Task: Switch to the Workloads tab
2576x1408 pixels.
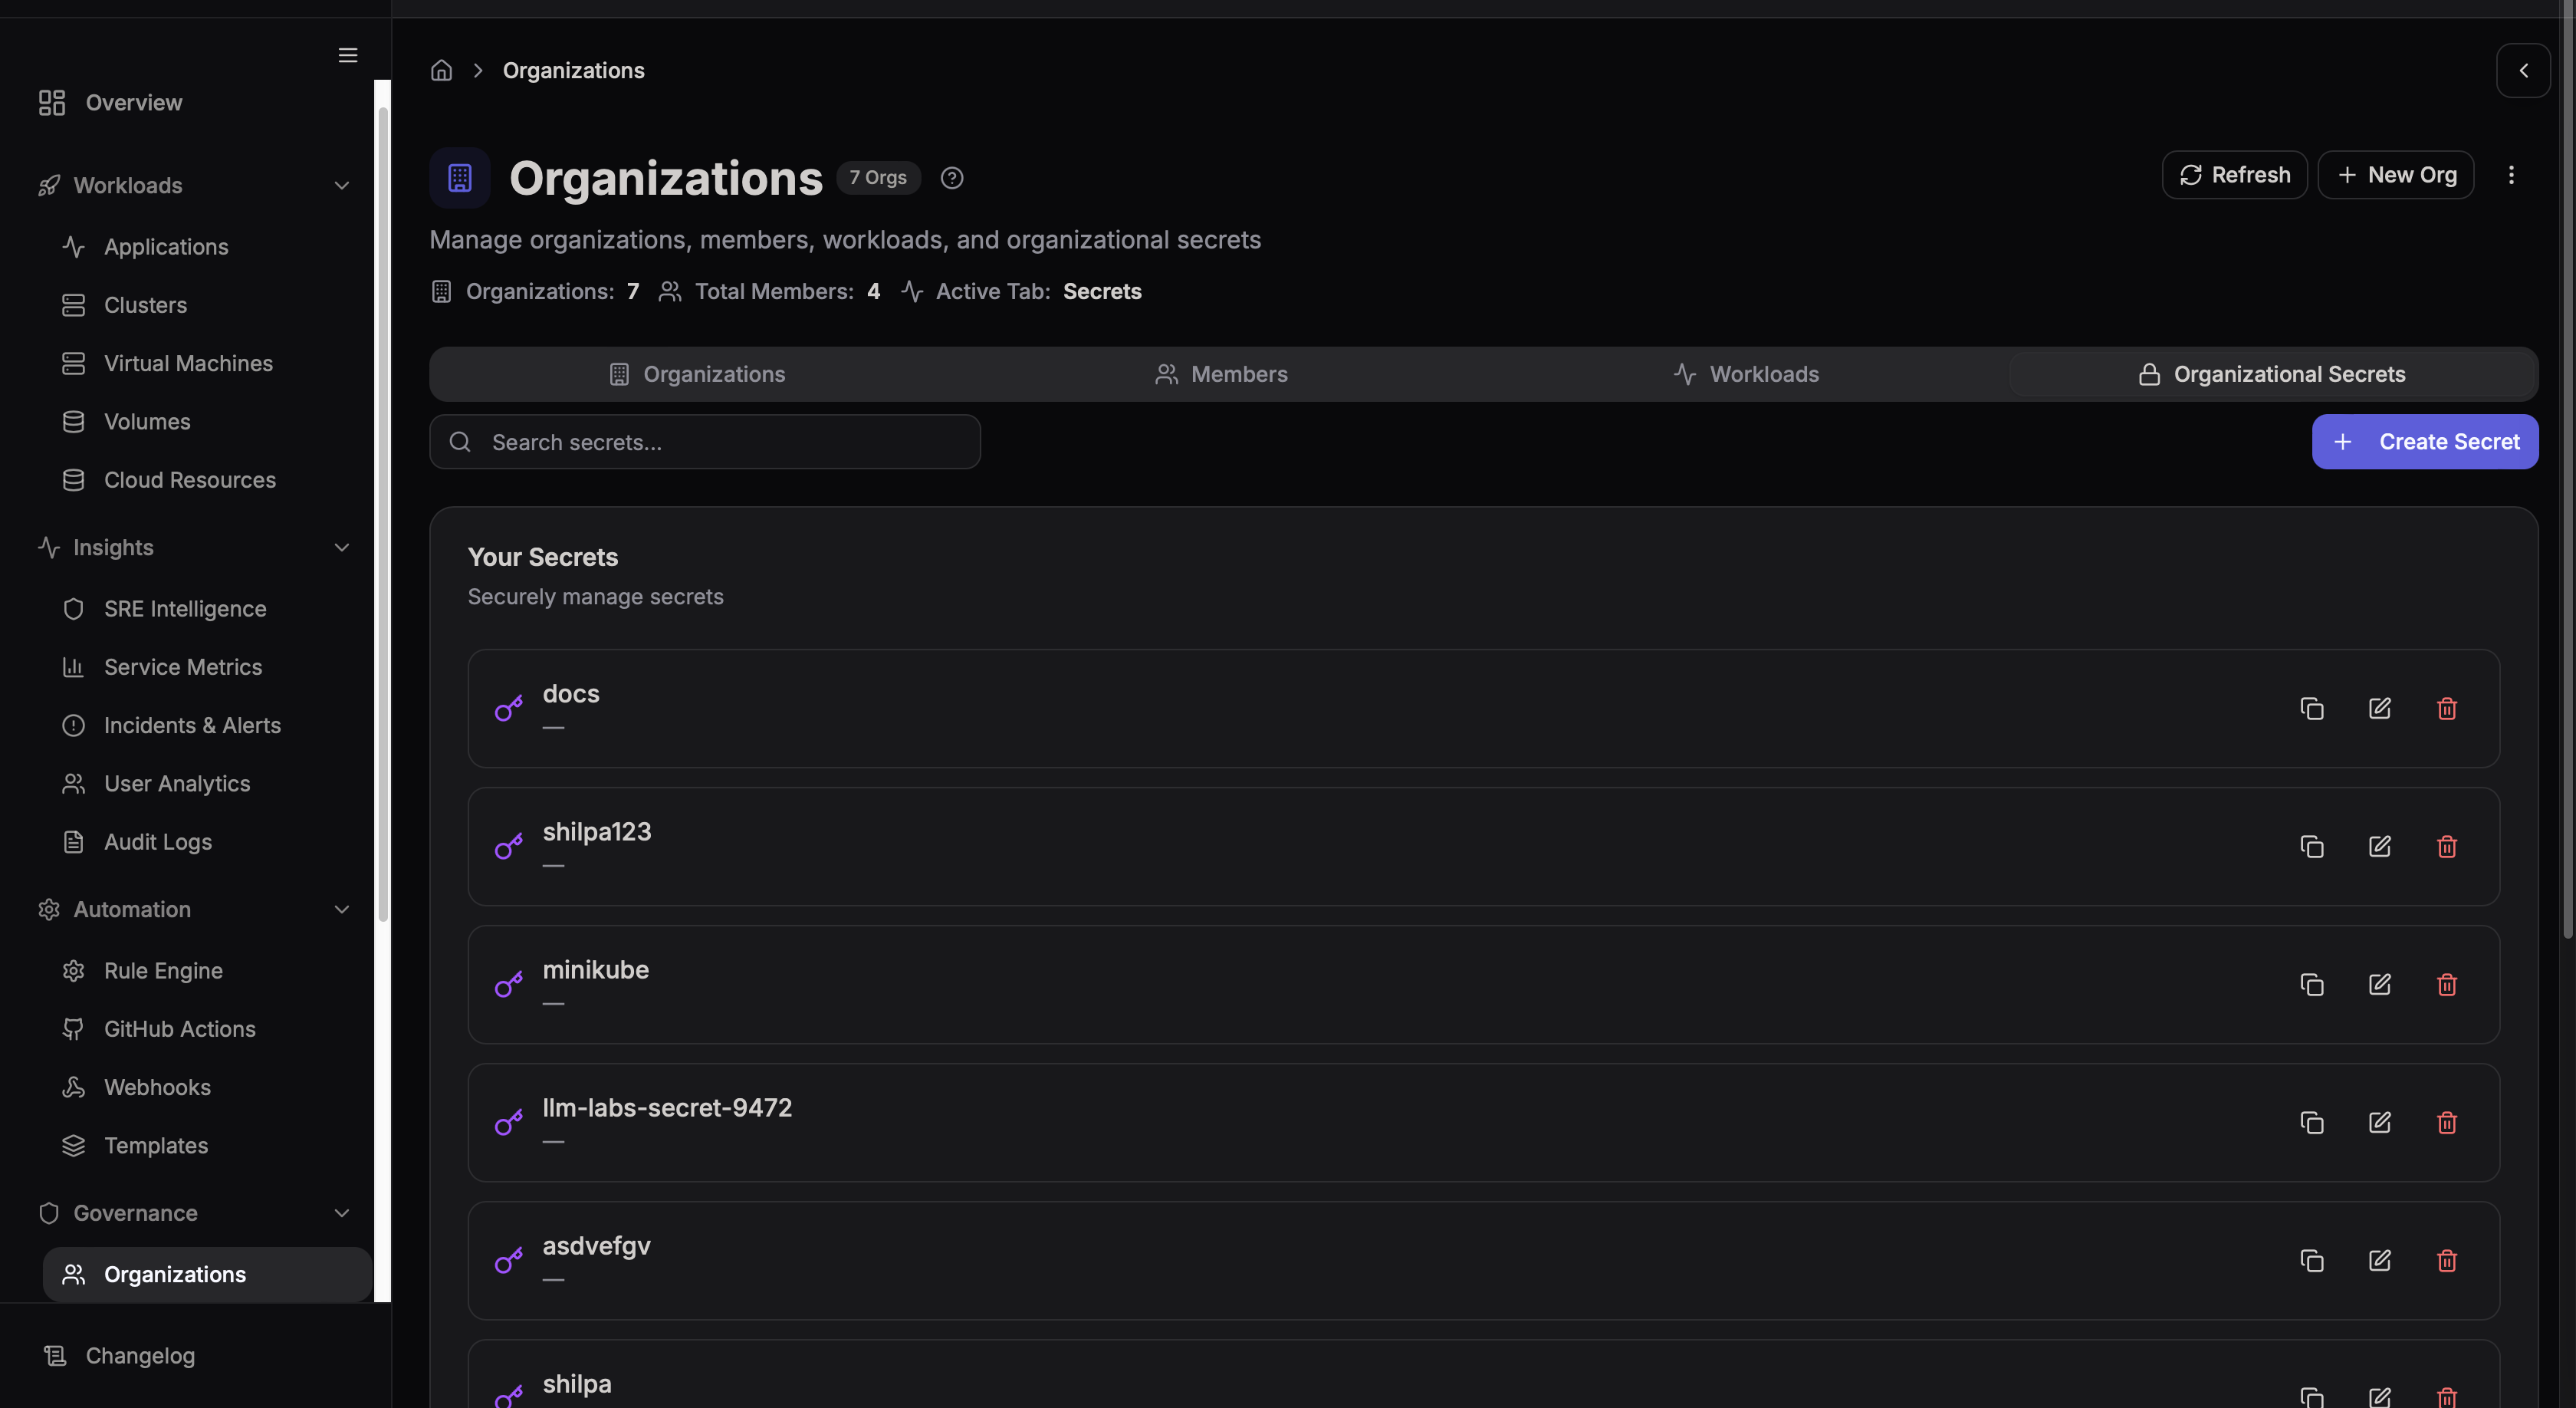Action: pos(1746,374)
